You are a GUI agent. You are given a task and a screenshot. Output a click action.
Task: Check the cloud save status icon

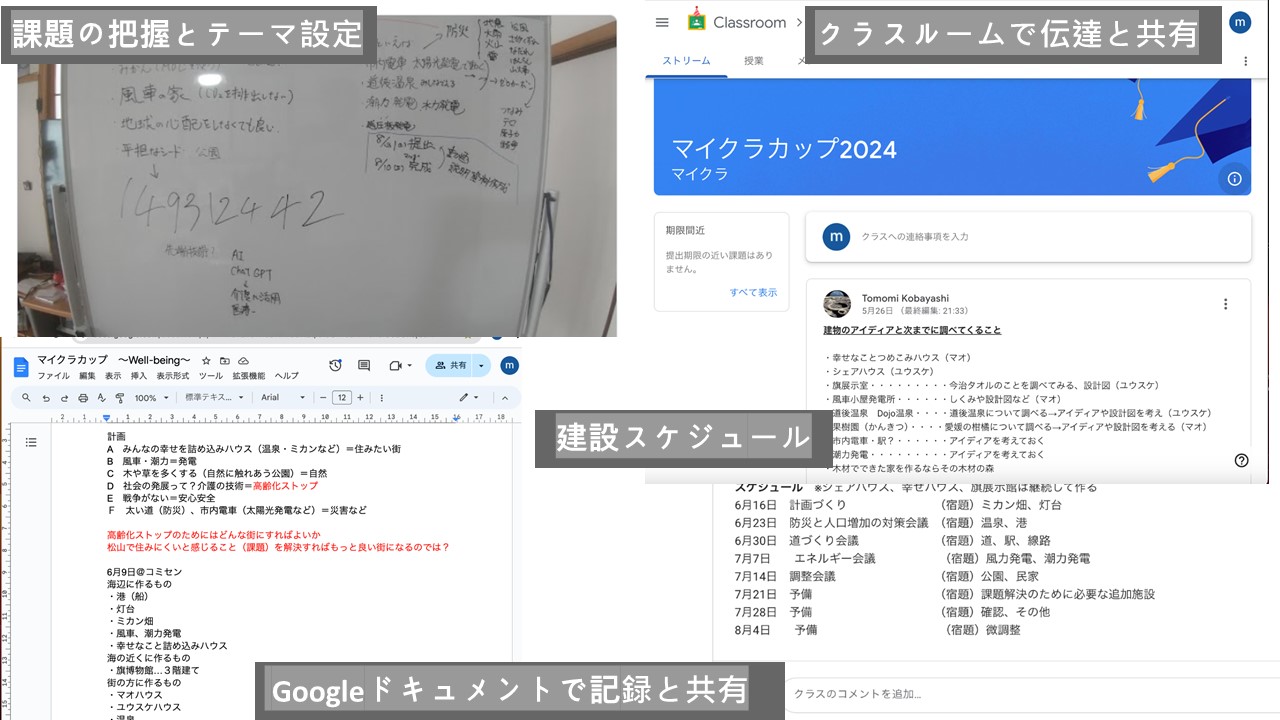pyautogui.click(x=243, y=361)
